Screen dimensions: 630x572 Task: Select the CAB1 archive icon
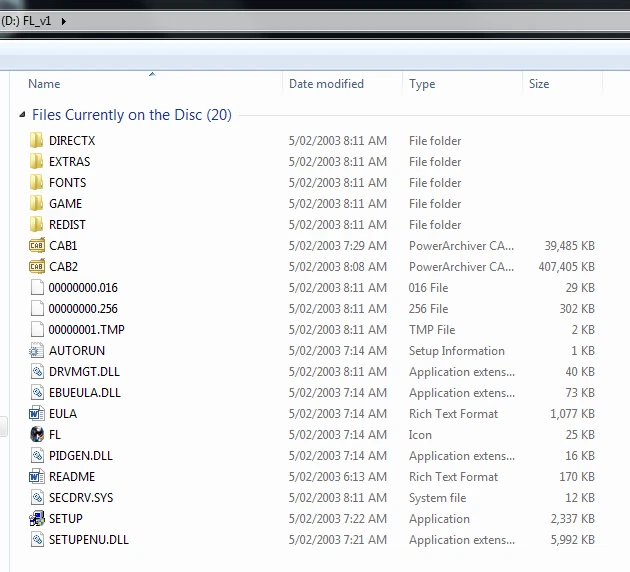37,245
